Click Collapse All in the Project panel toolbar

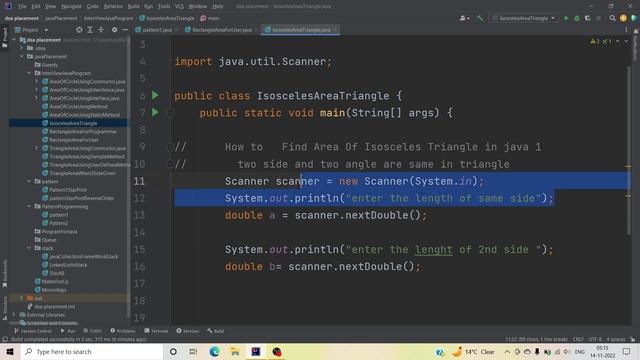101,30
